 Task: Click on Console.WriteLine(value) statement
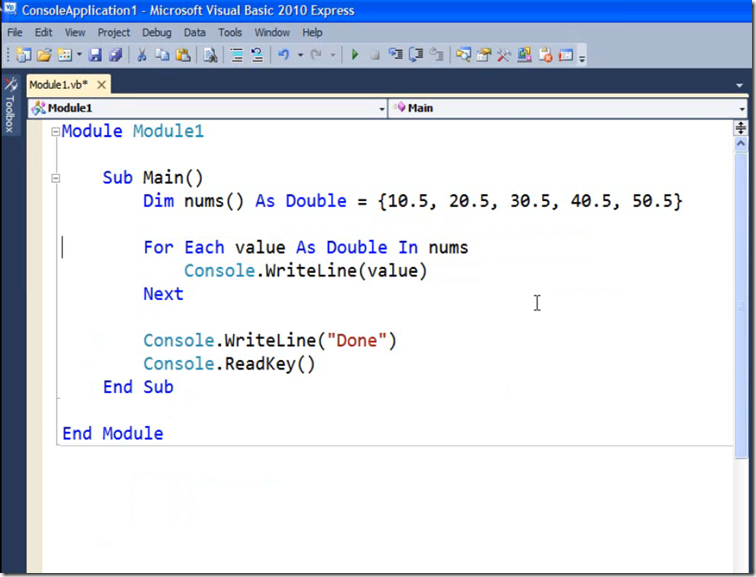(305, 271)
